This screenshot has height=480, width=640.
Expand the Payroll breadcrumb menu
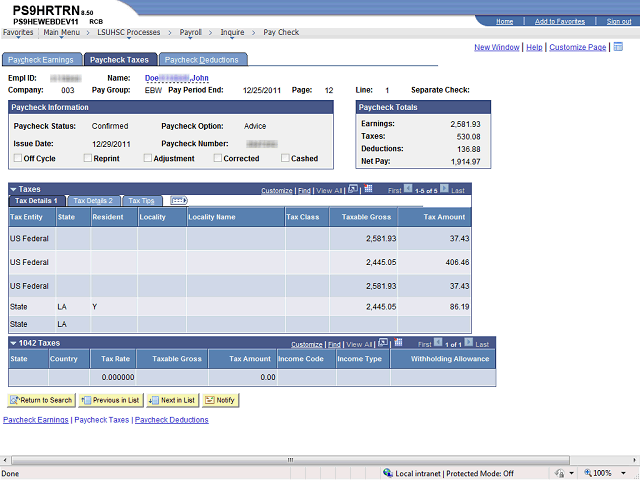[191, 33]
